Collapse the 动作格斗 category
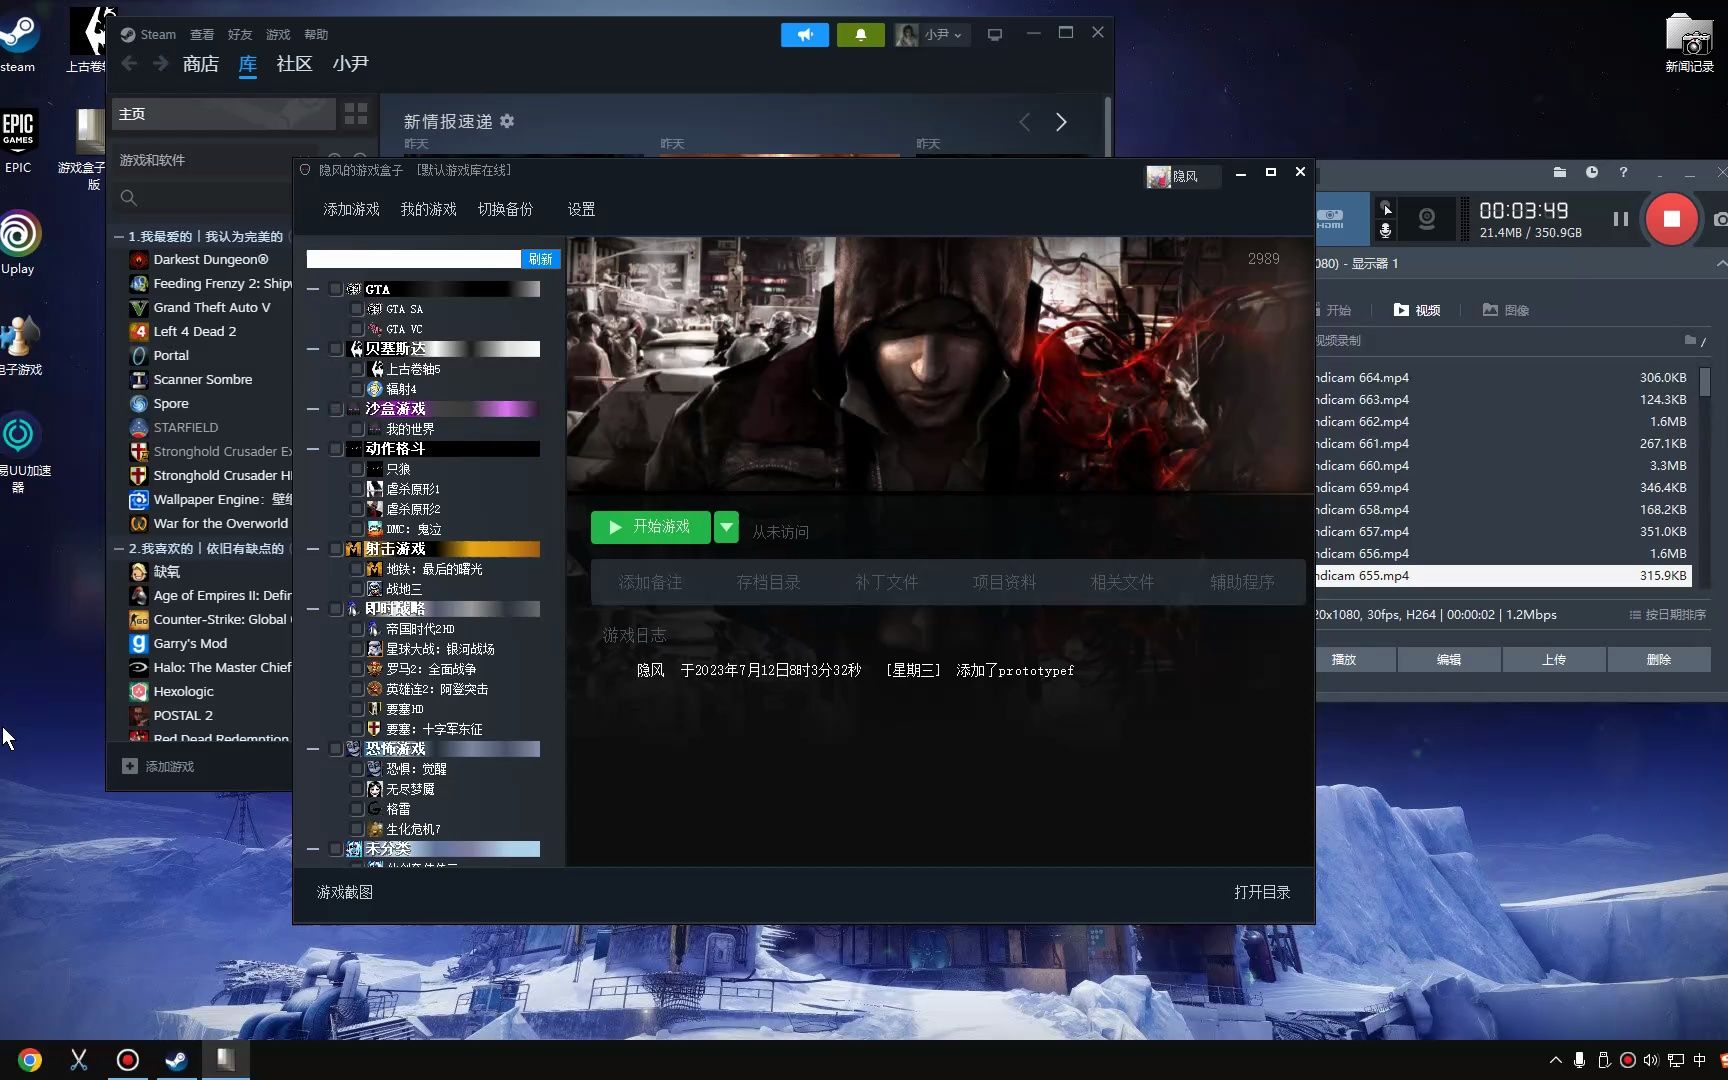 (313, 449)
